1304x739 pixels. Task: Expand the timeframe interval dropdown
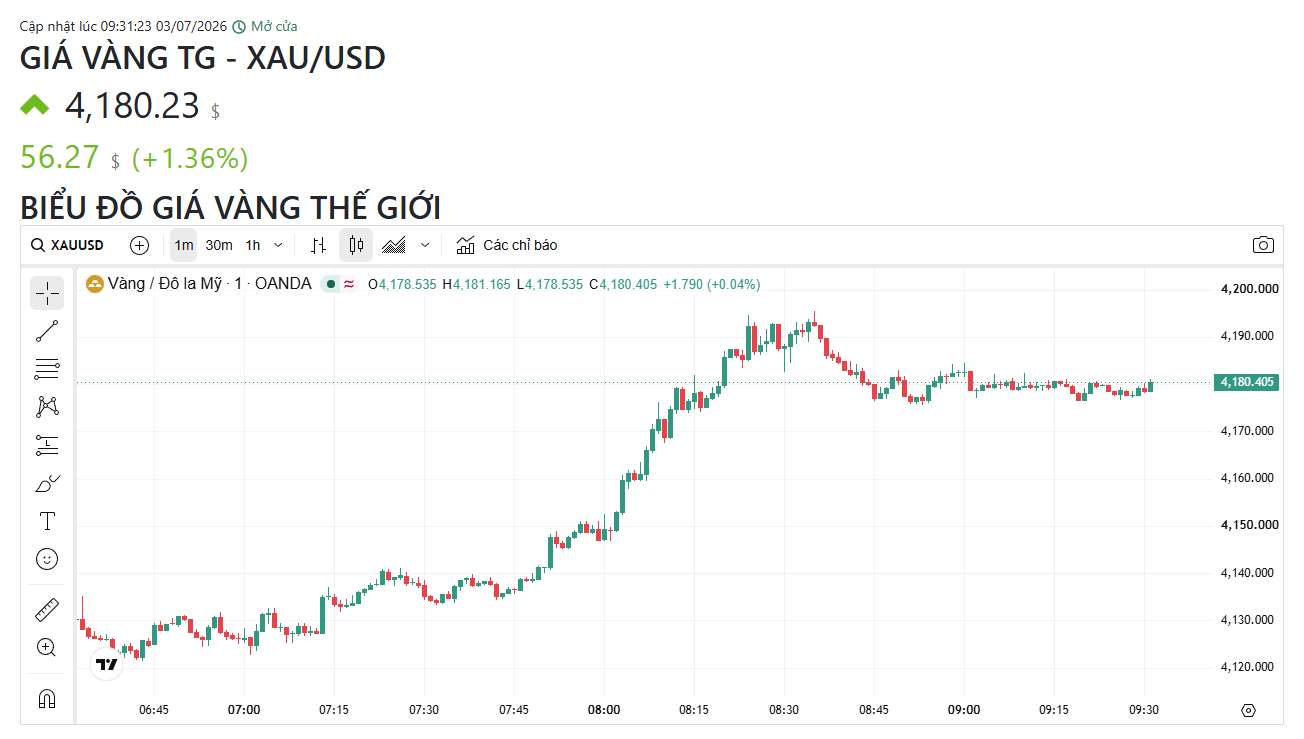tap(278, 245)
